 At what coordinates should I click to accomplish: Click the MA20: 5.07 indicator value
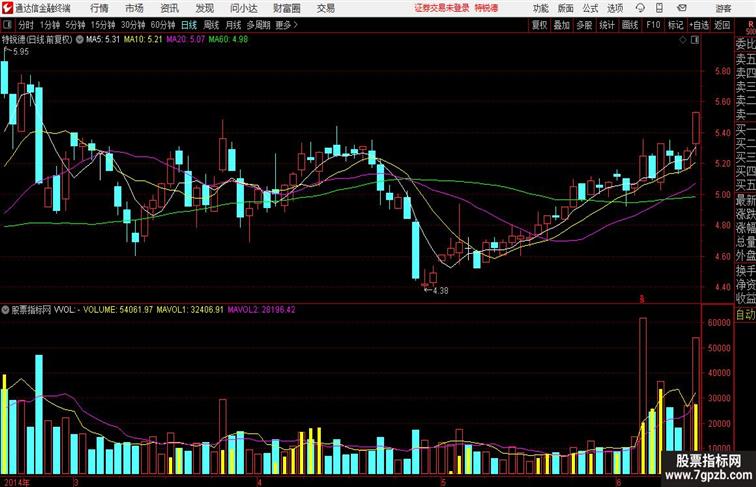[186, 40]
